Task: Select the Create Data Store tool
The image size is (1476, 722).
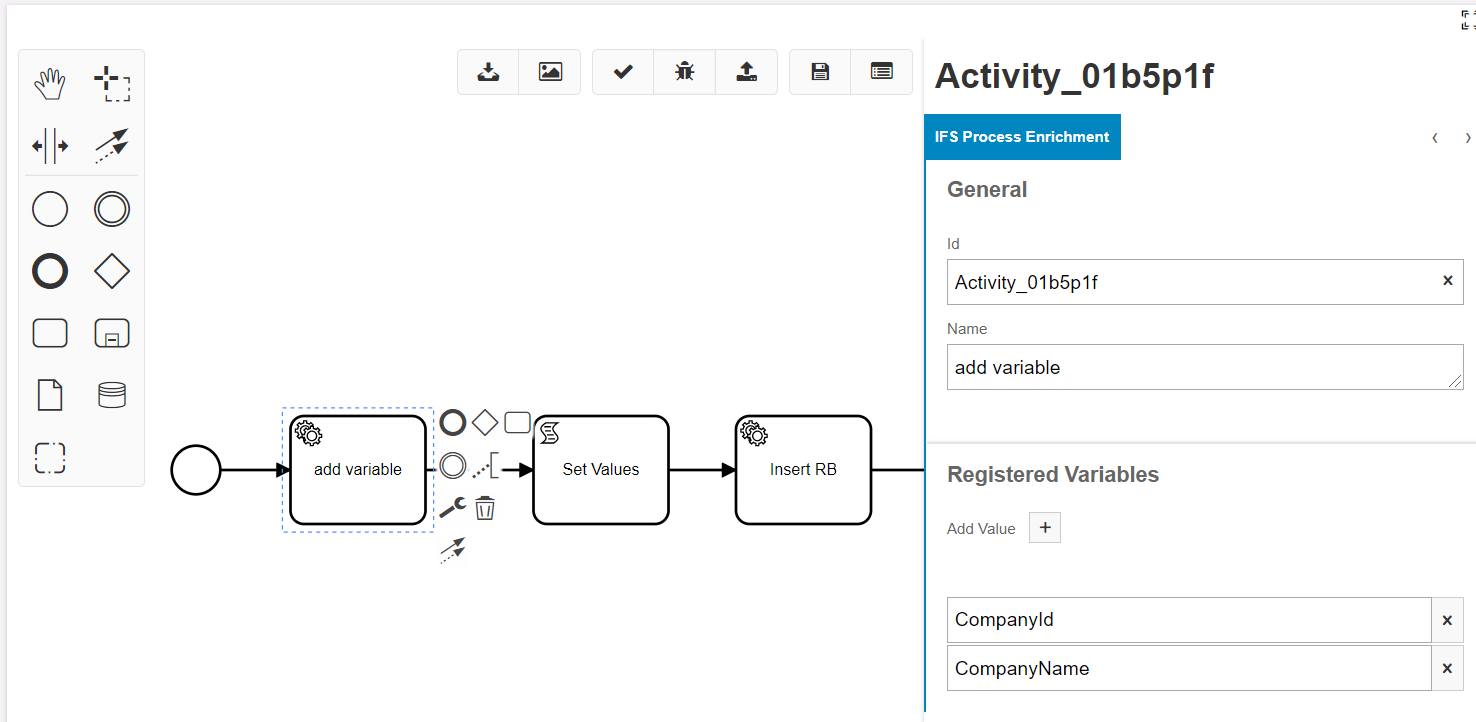Action: point(111,394)
